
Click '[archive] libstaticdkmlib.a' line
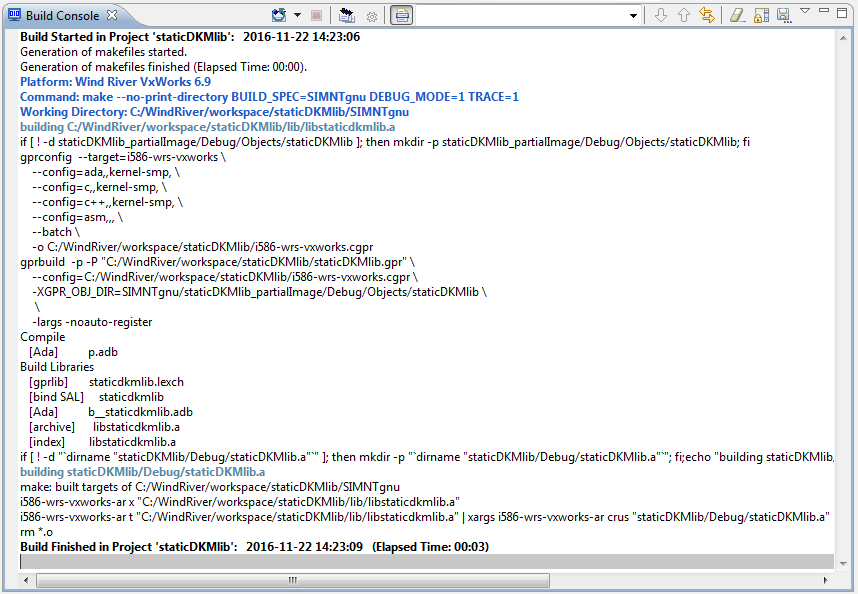click(x=104, y=427)
